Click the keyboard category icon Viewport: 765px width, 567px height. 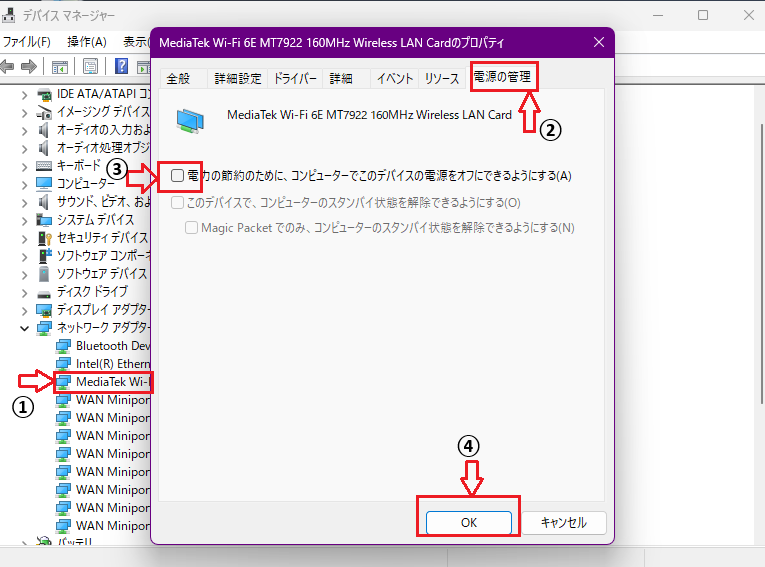click(x=44, y=166)
